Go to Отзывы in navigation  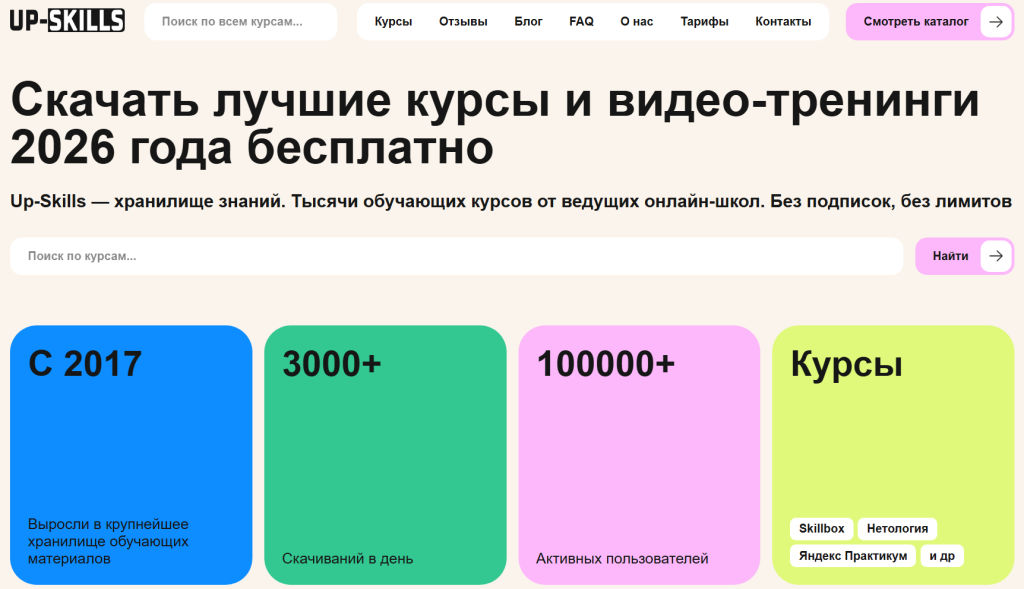(x=463, y=21)
